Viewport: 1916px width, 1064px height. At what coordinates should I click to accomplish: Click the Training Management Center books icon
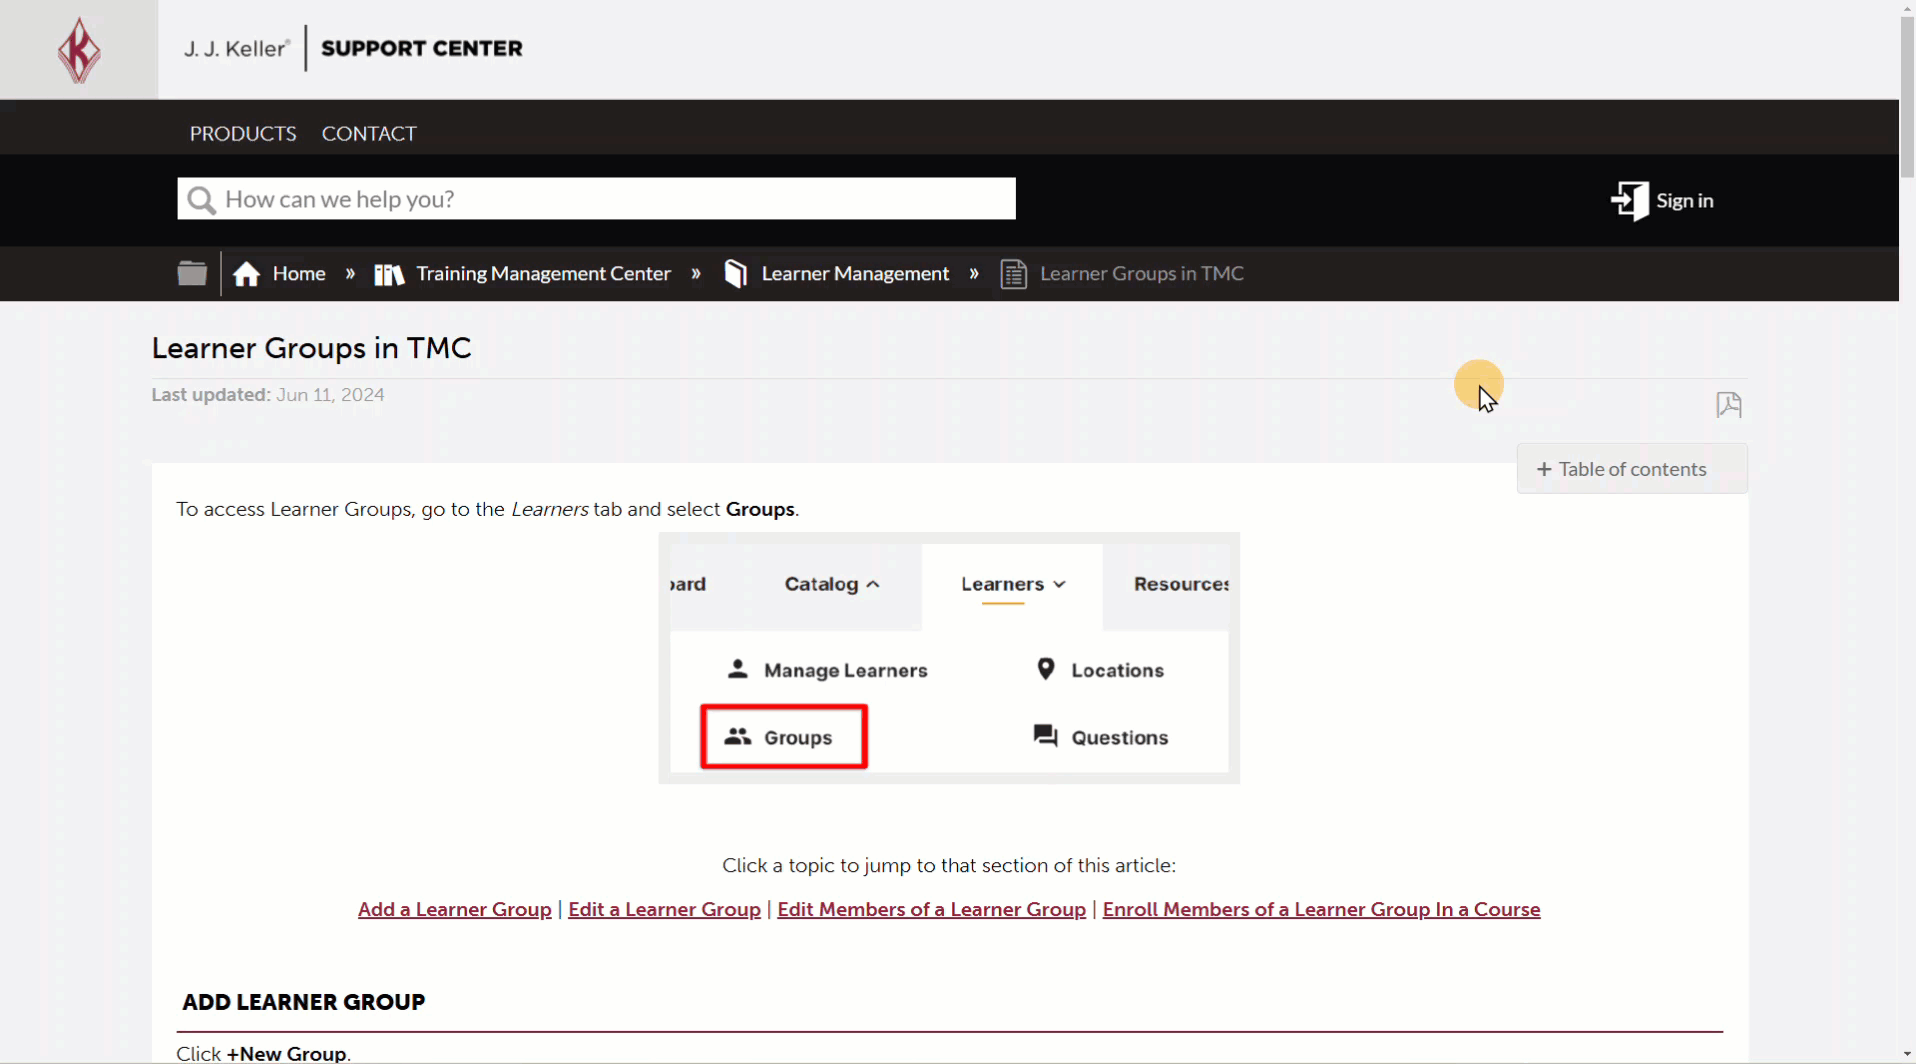[389, 274]
